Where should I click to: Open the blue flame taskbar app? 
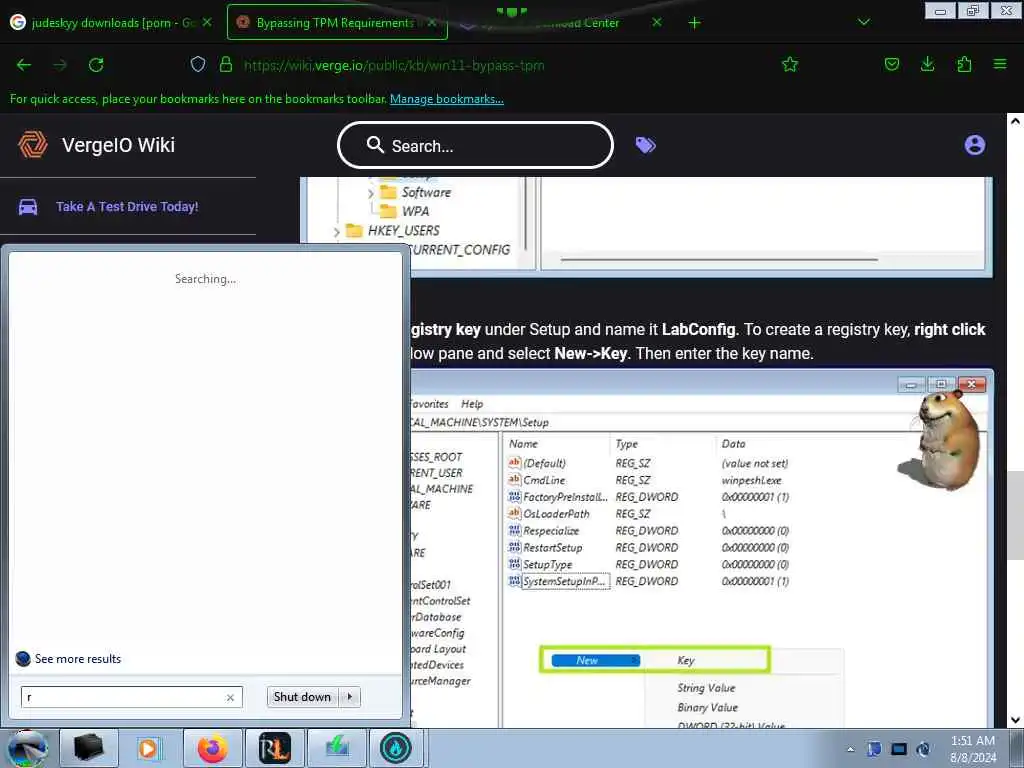pos(396,748)
